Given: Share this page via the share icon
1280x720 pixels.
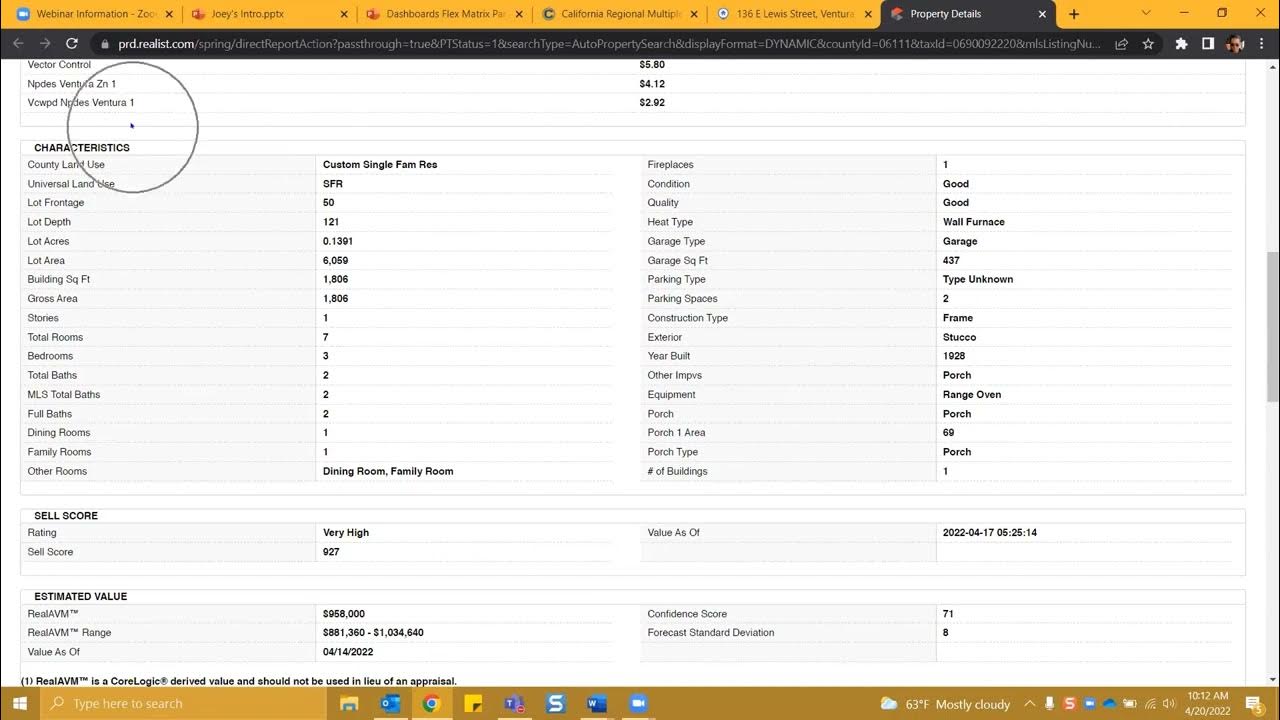Looking at the screenshot, I should [1122, 44].
